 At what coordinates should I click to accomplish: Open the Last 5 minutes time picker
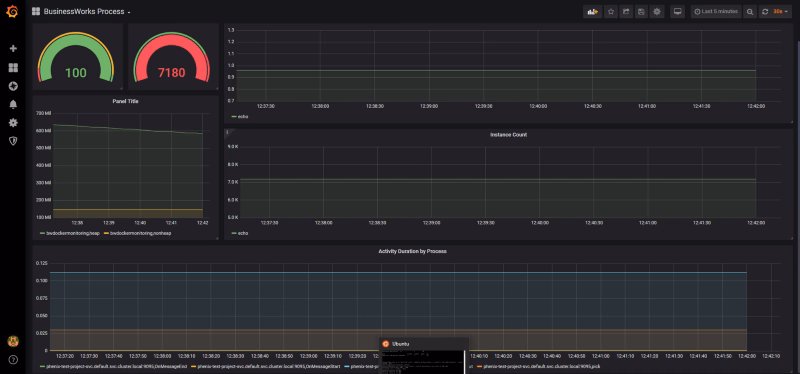click(x=716, y=12)
